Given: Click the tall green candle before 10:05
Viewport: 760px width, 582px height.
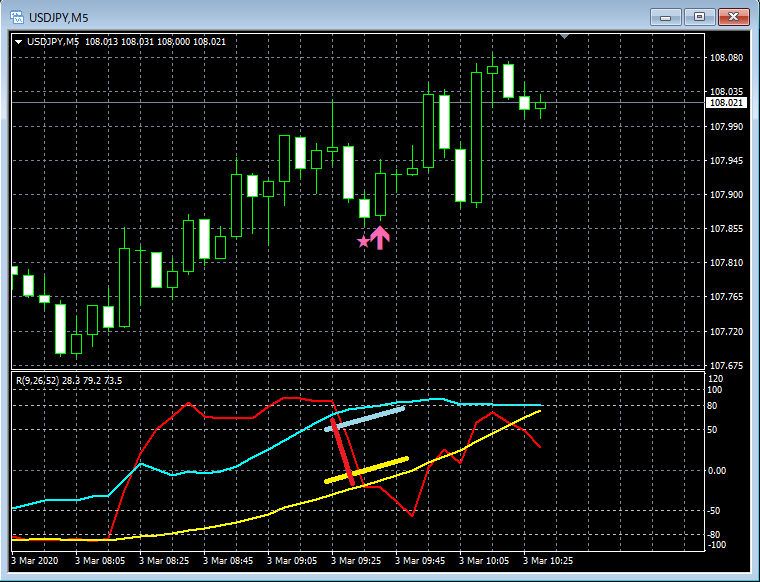Looking at the screenshot, I should coord(476,137).
